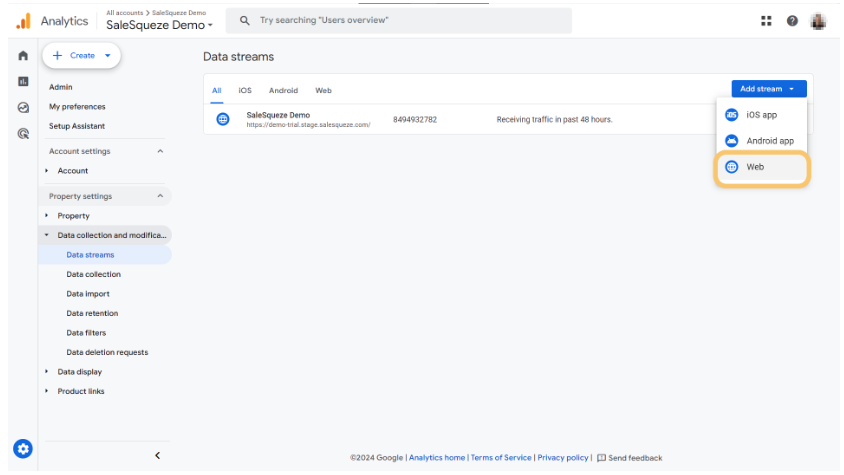Open the Help question mark icon
Viewport: 844px width, 475px height.
pyautogui.click(x=792, y=21)
